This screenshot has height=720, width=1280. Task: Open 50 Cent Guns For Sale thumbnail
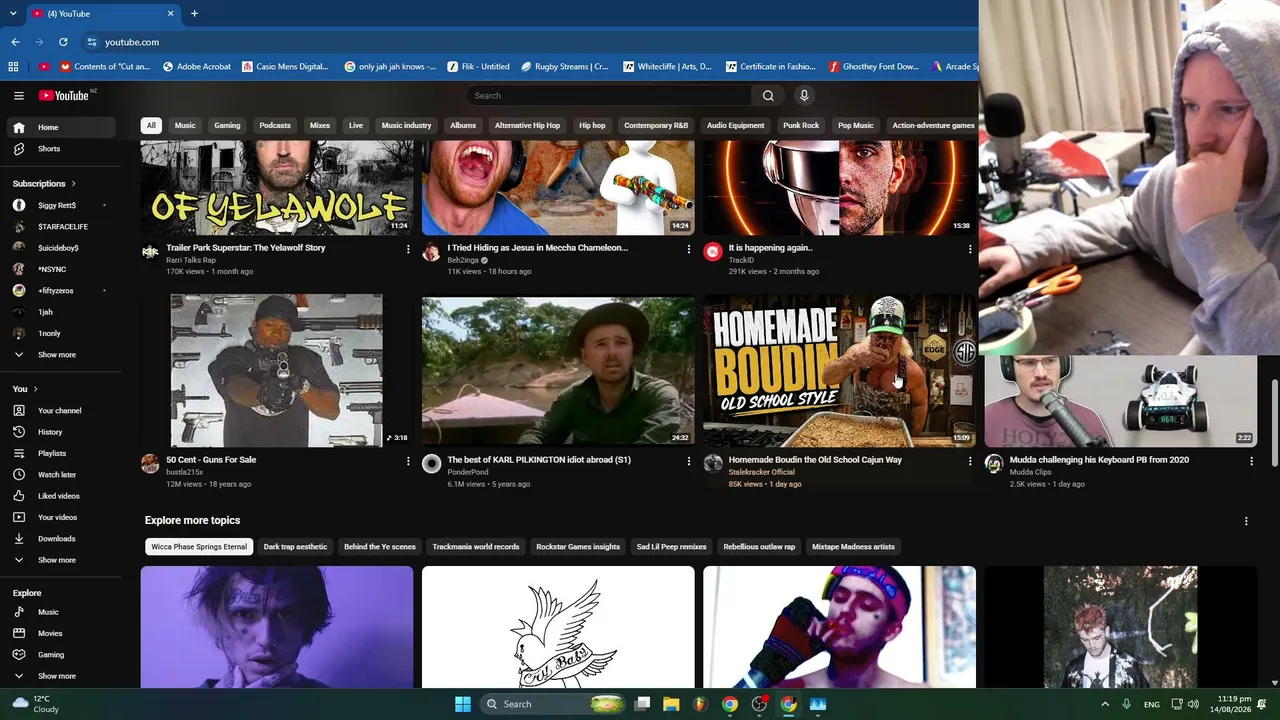[x=277, y=370]
